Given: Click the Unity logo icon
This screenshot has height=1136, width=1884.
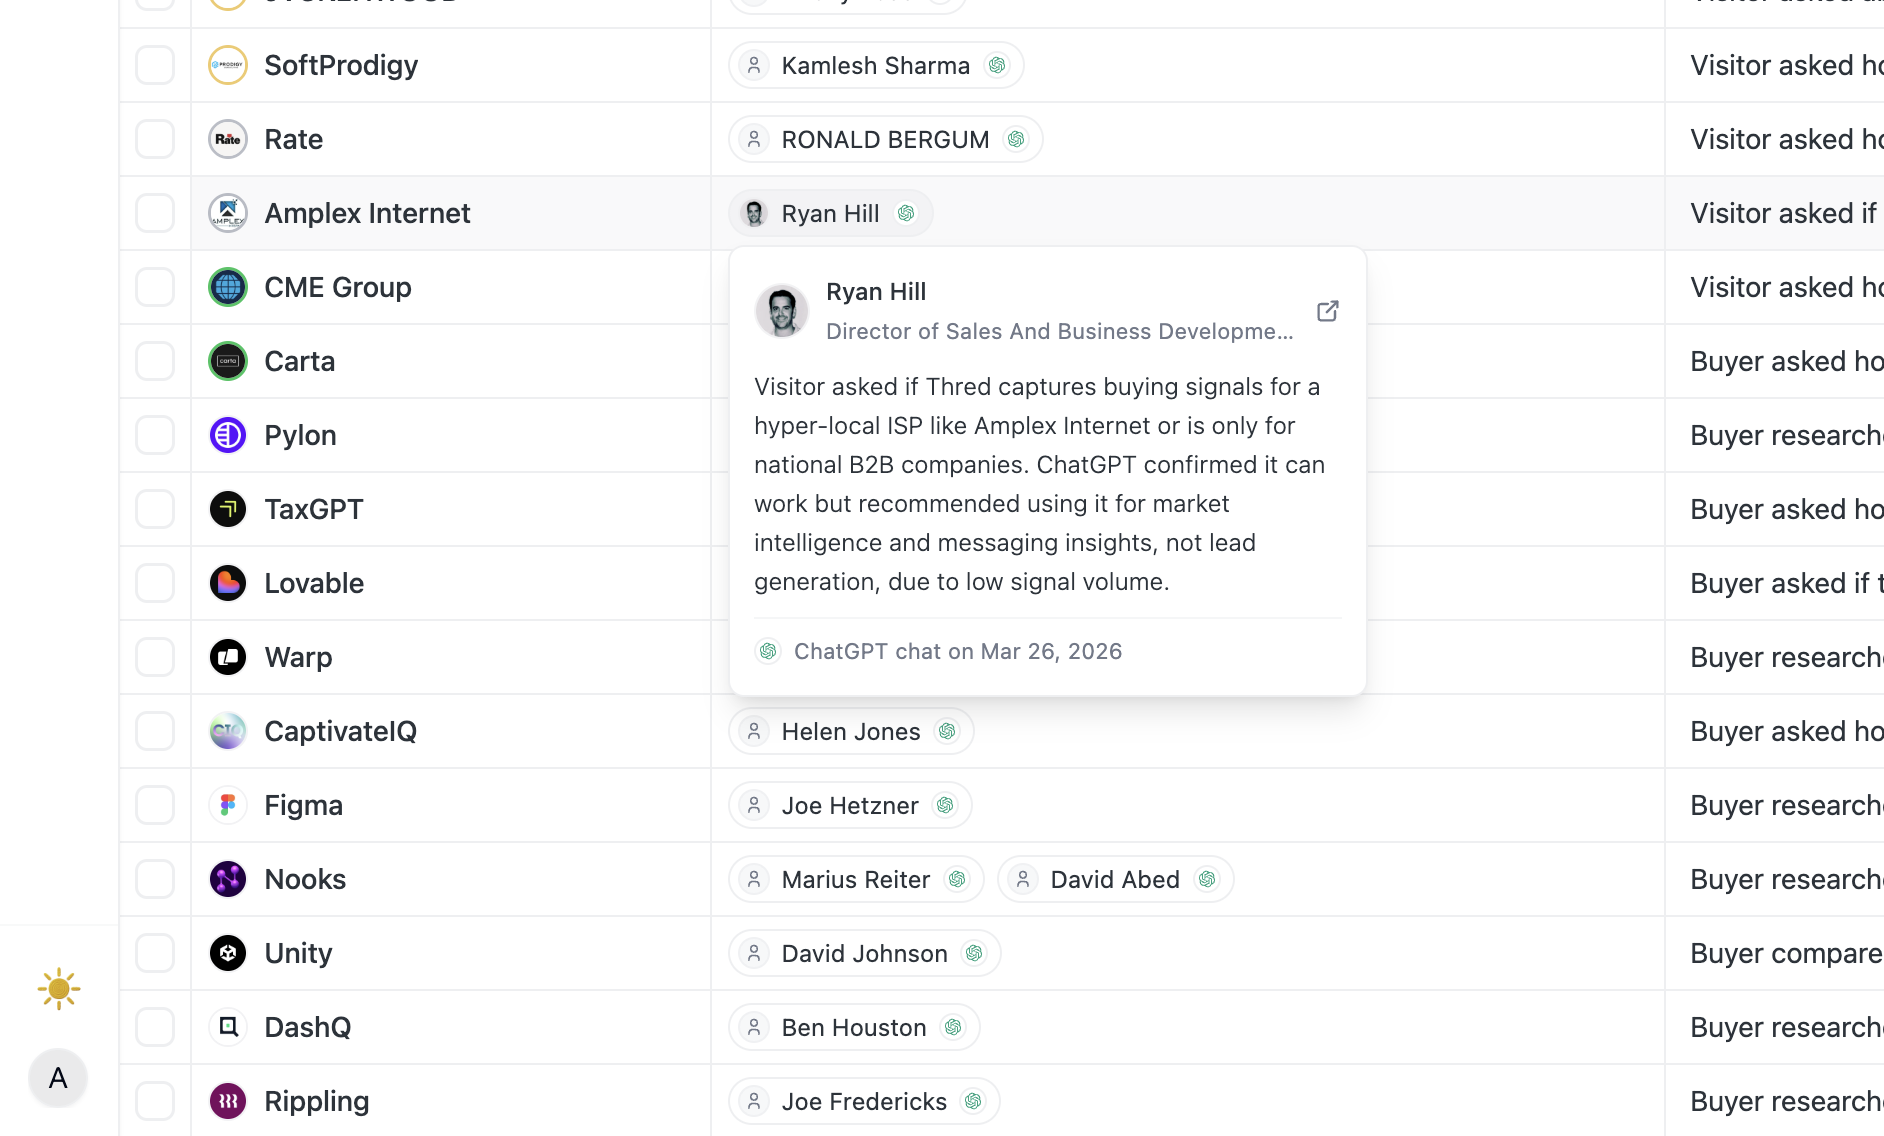Looking at the screenshot, I should 228,953.
